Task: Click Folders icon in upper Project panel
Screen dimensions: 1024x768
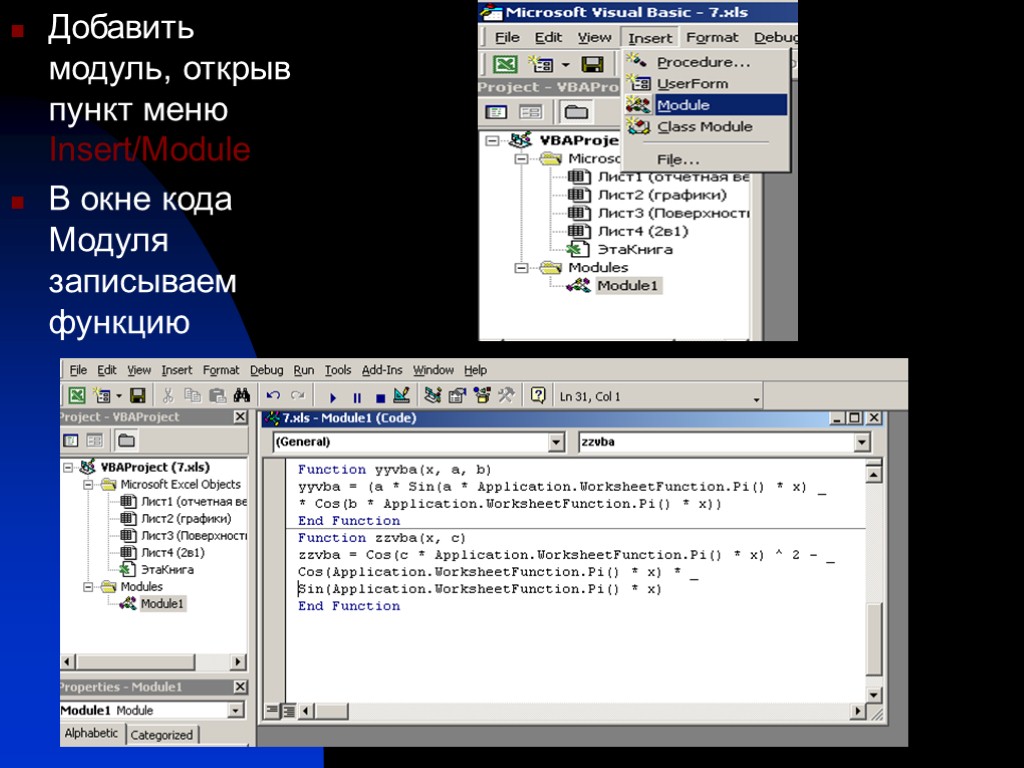Action: coord(576,112)
